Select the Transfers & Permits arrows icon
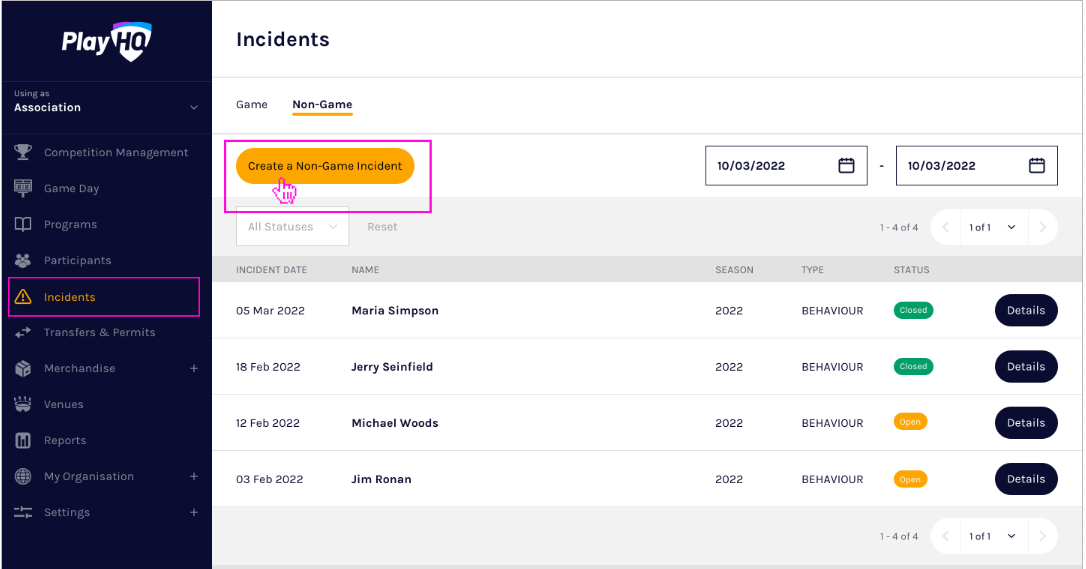 pyautogui.click(x=23, y=332)
